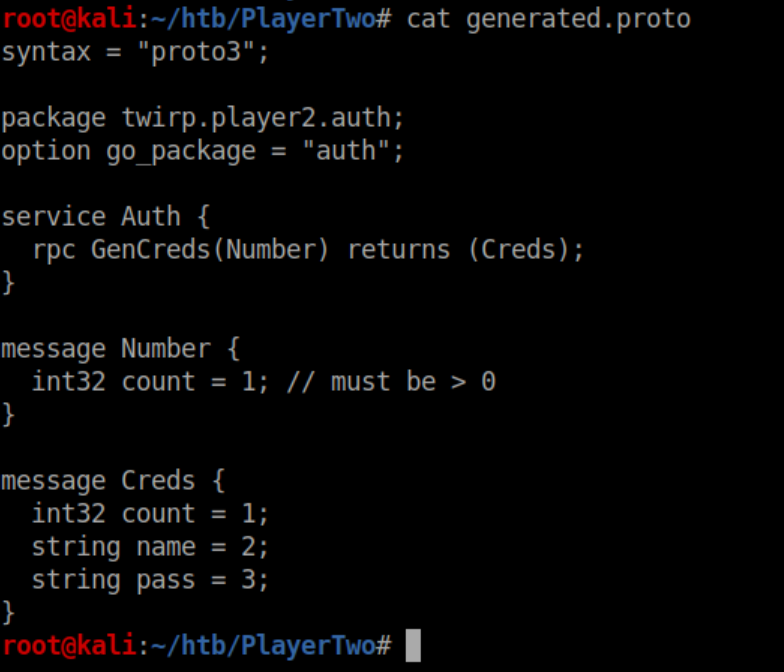Click the terminal cursor block after the prompt
Screen dimensions: 784x672
[413, 645]
